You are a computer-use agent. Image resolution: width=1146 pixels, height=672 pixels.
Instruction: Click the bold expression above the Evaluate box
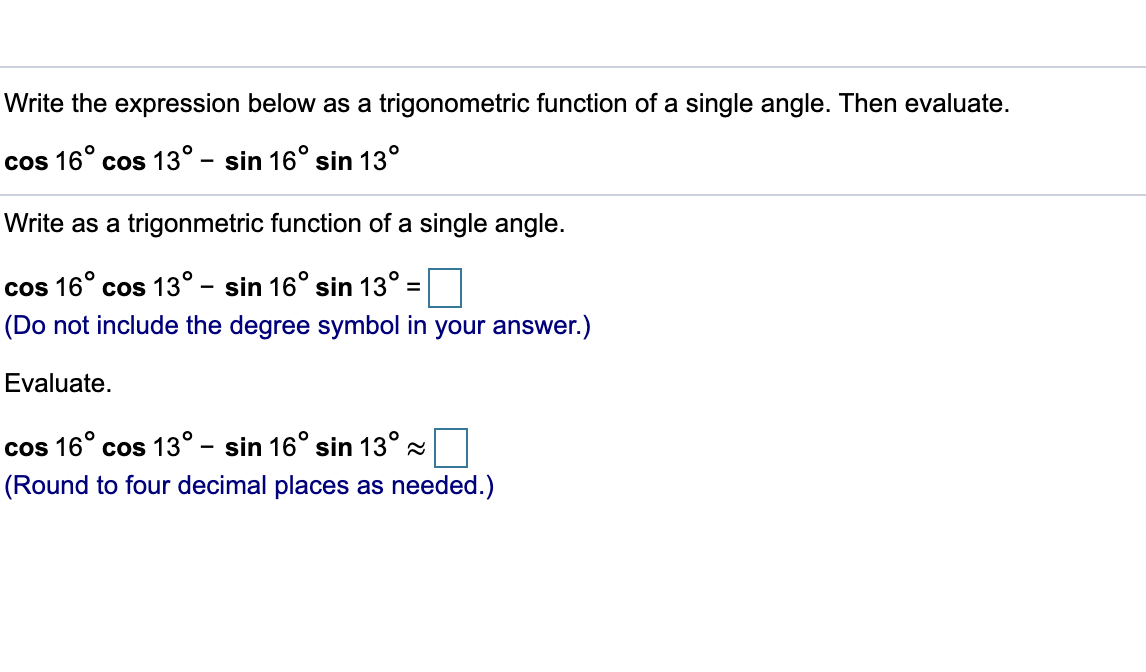(200, 447)
